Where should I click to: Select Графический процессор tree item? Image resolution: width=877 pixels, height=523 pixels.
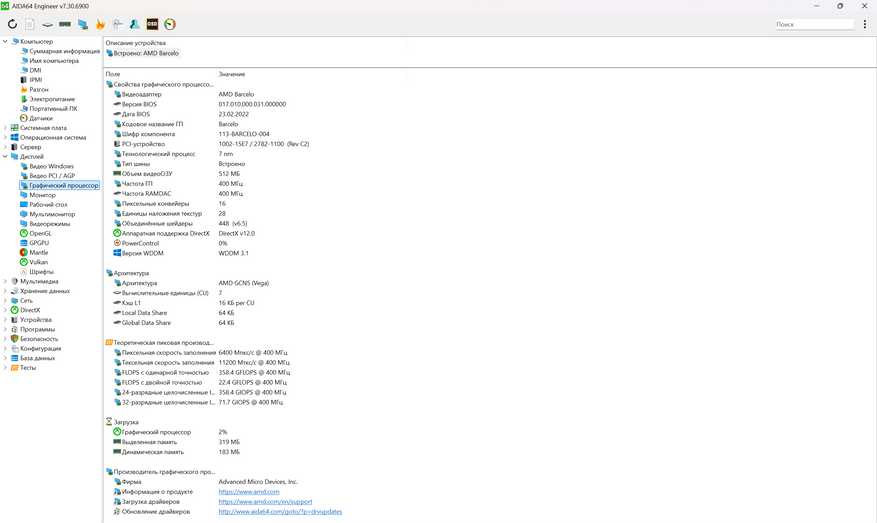click(x=64, y=185)
